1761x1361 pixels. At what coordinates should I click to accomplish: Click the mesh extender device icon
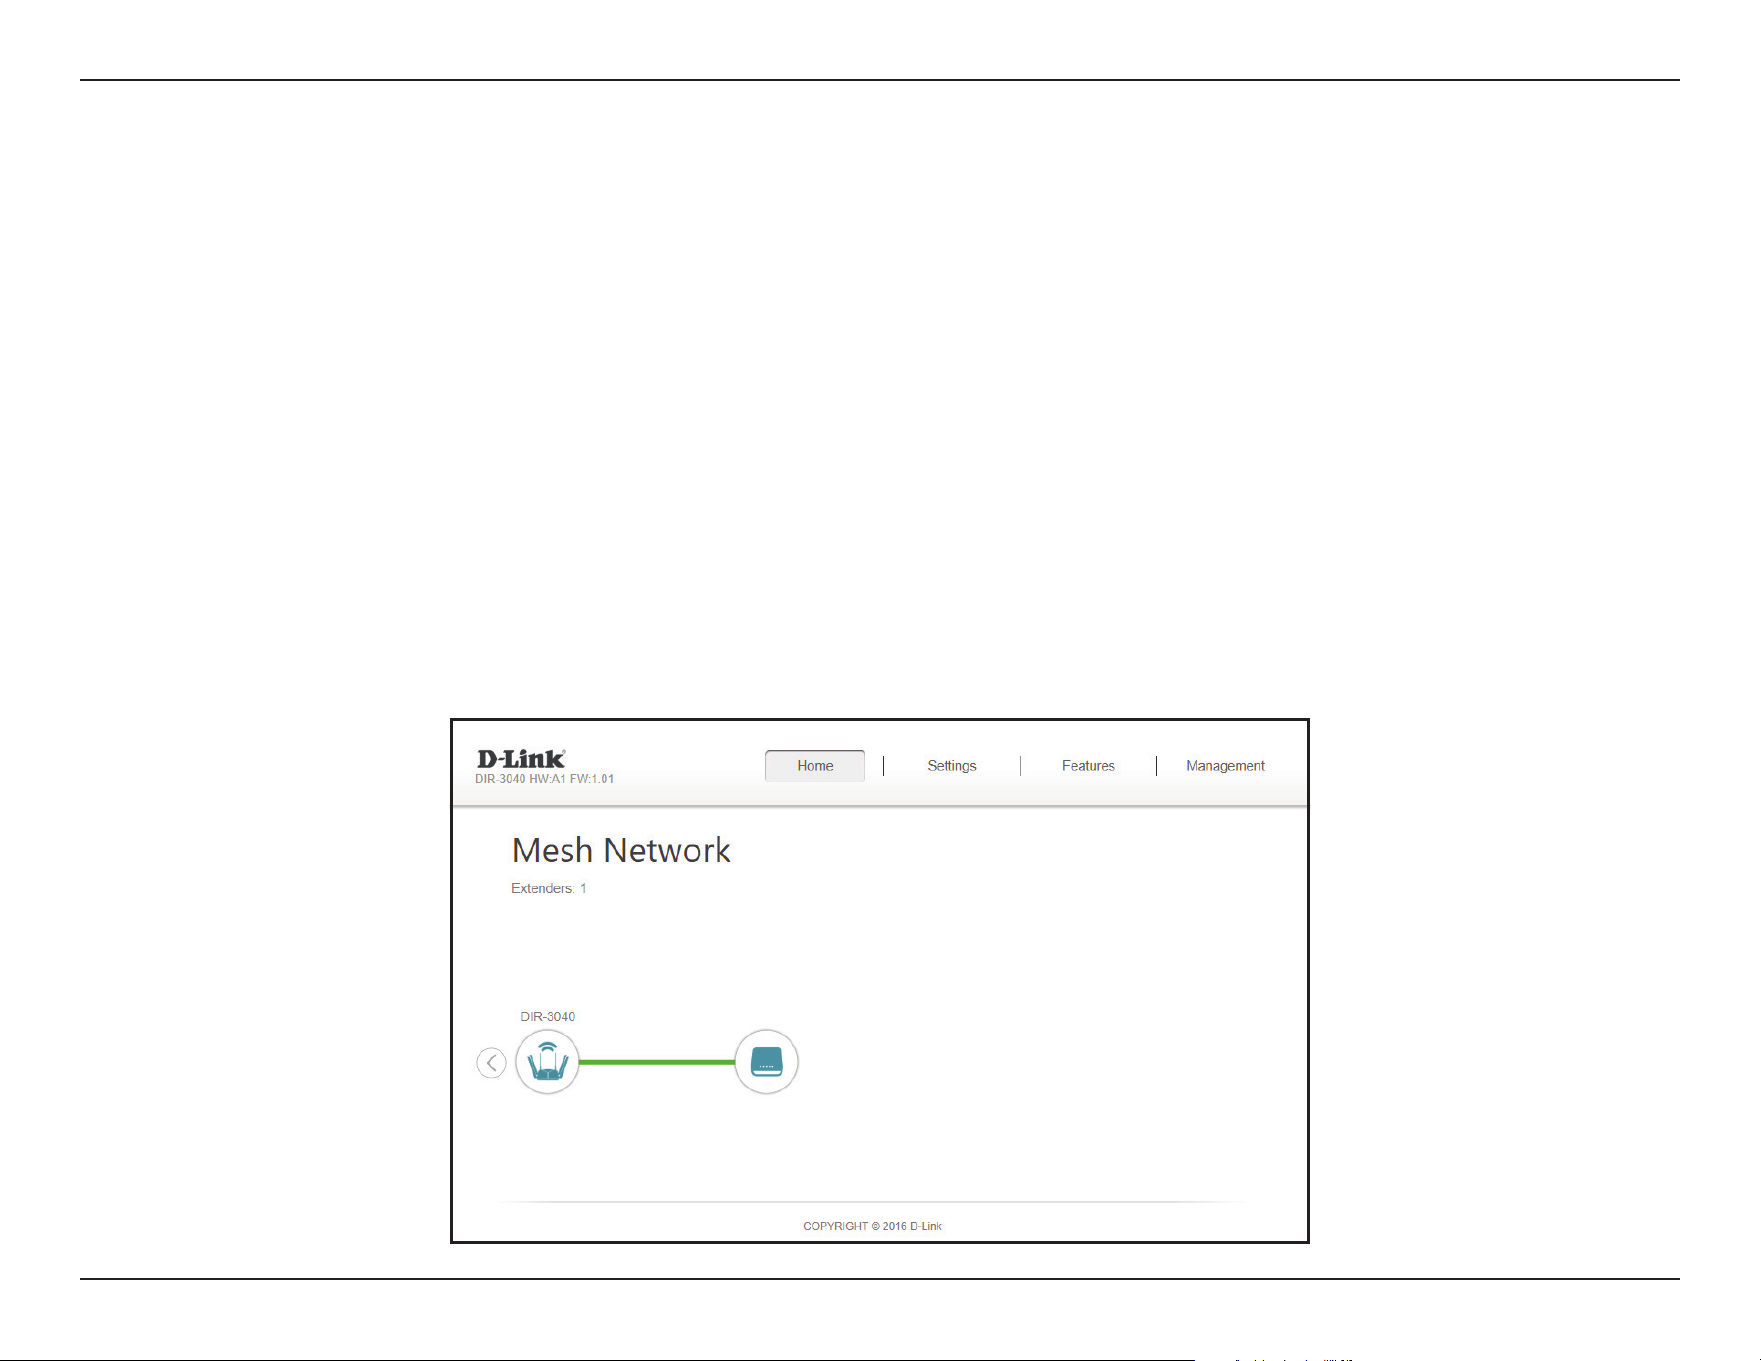coord(766,1062)
